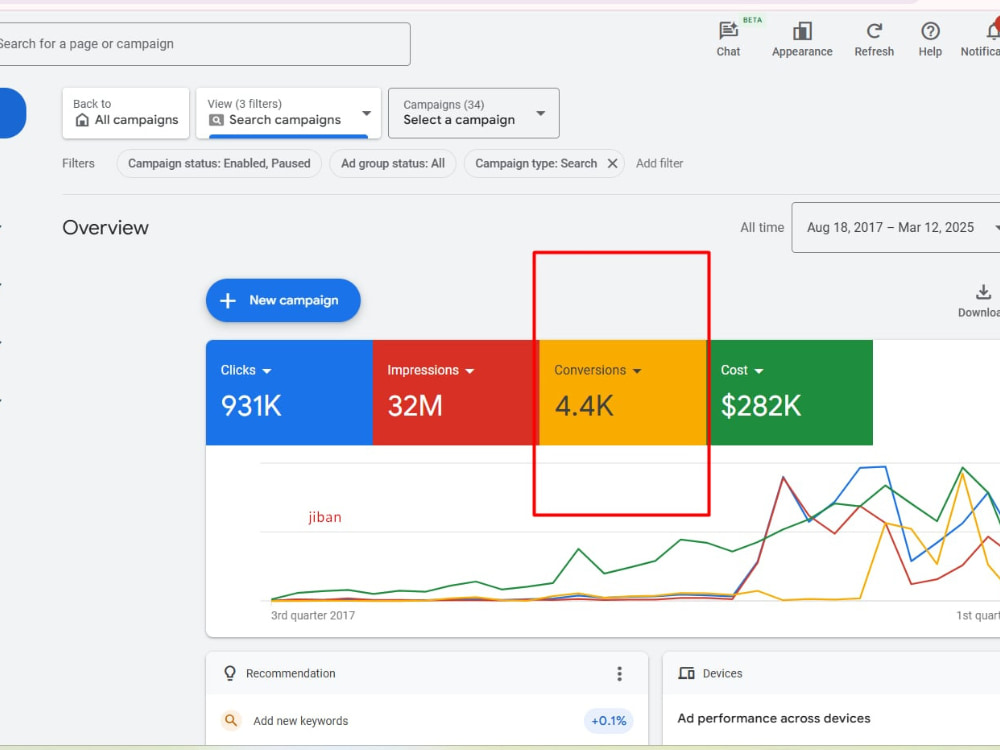Open the Impressions metric dropdown arrow
Screen dimensions: 1000x750
469,371
